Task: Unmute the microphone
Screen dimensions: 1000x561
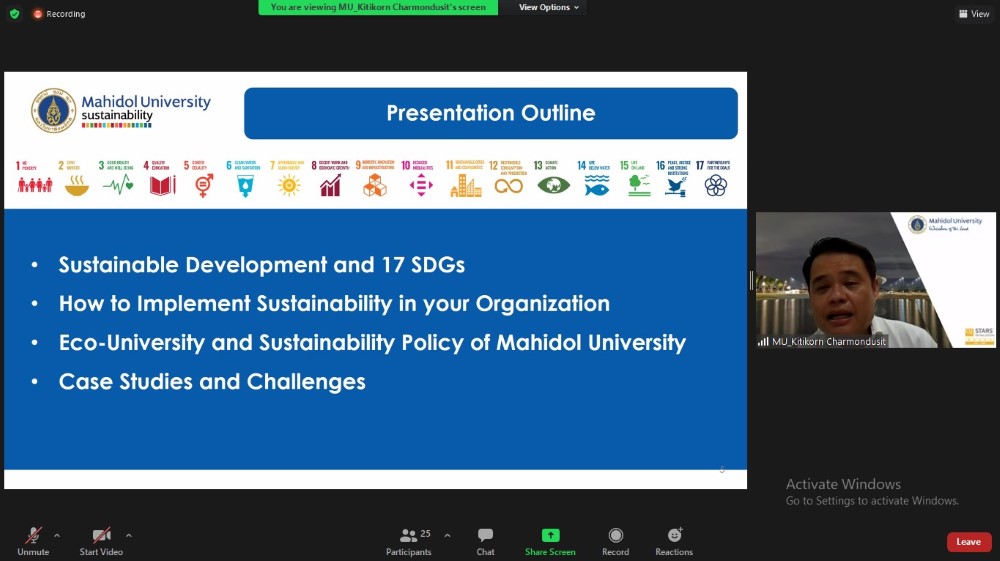Action: point(33,541)
